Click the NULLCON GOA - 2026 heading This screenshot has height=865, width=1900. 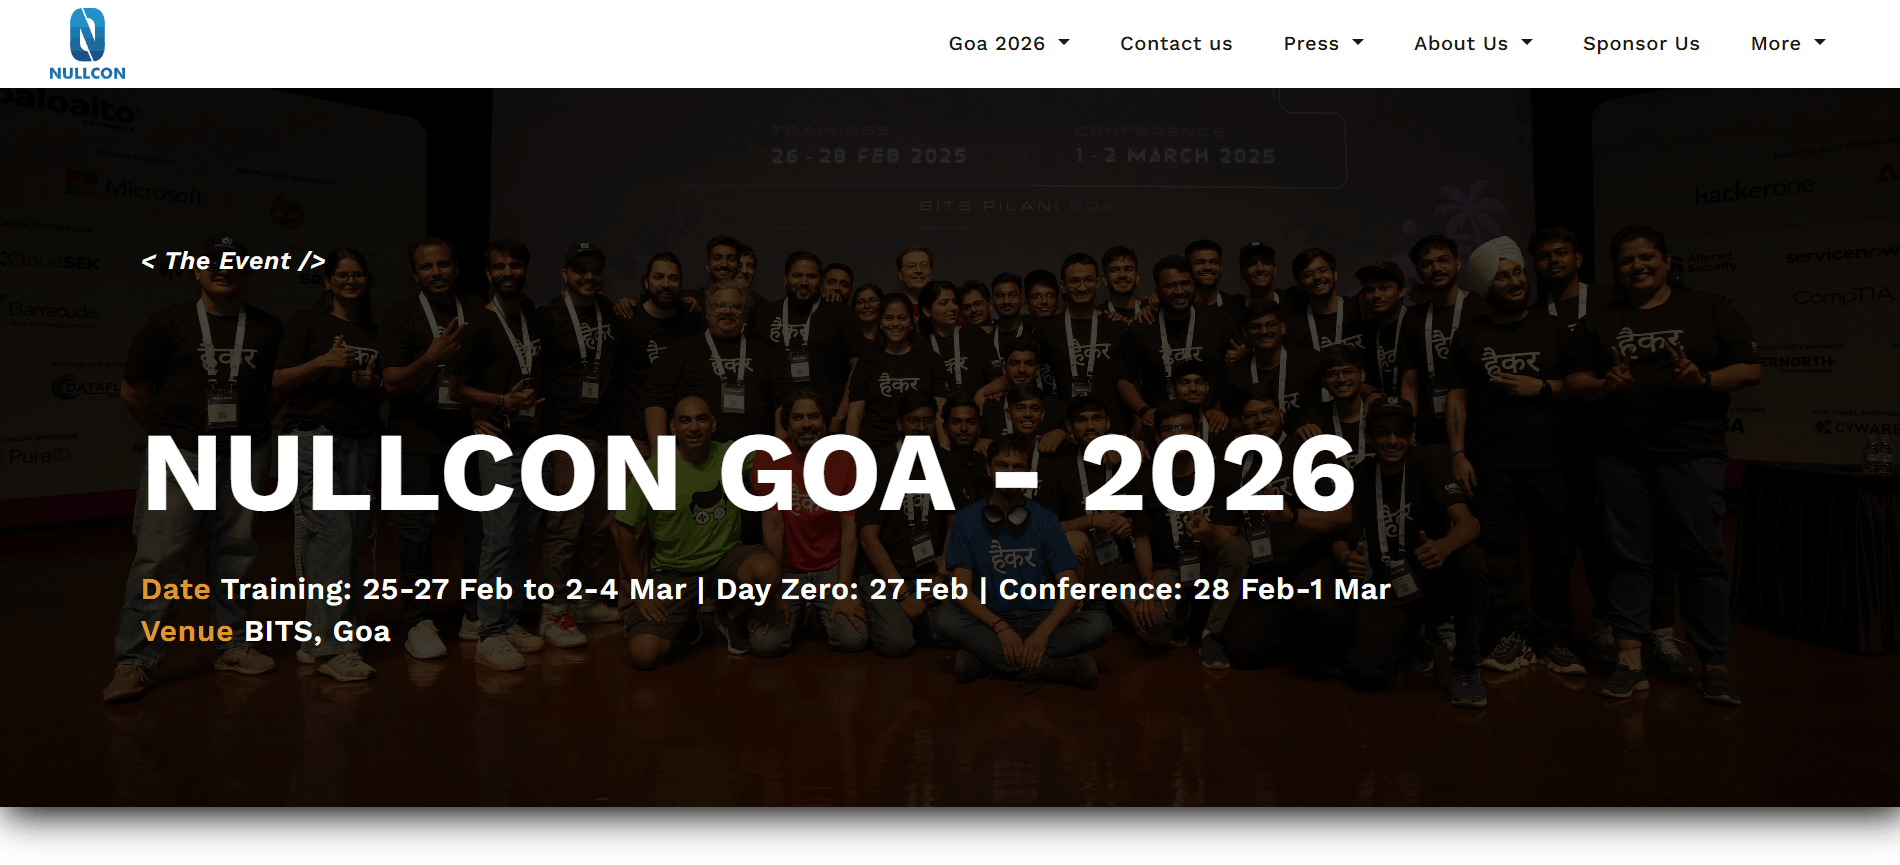[749, 474]
